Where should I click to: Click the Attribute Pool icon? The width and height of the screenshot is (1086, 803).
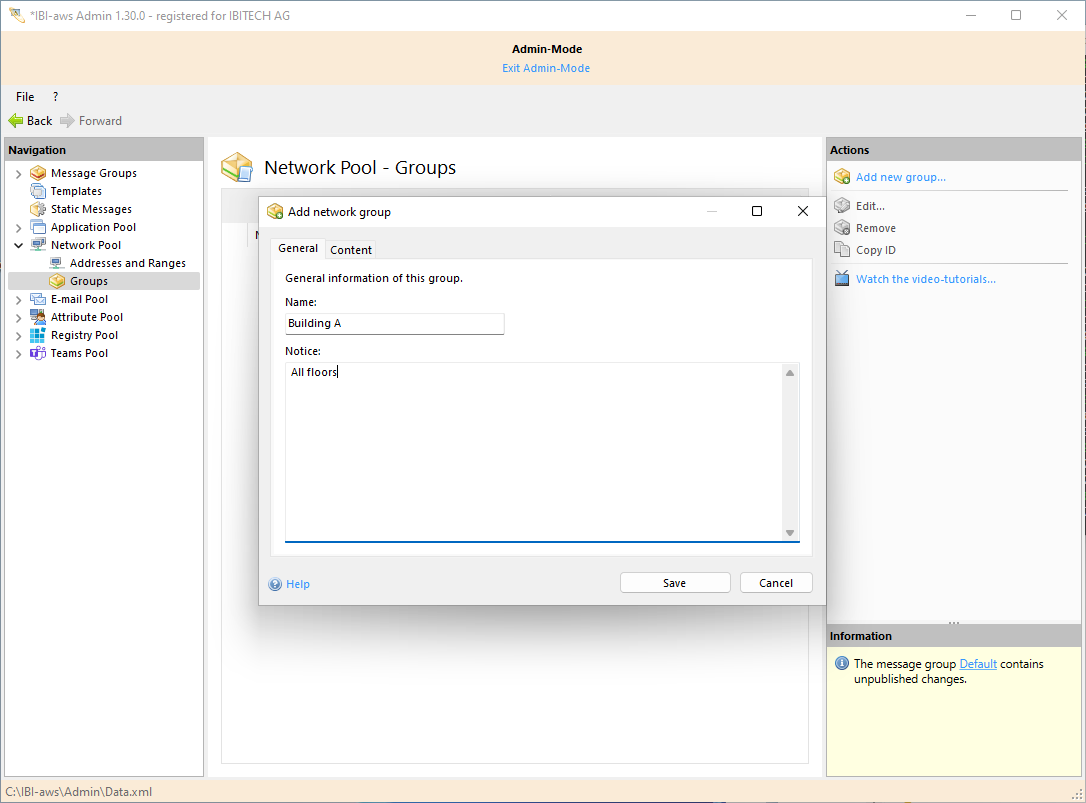(38, 317)
